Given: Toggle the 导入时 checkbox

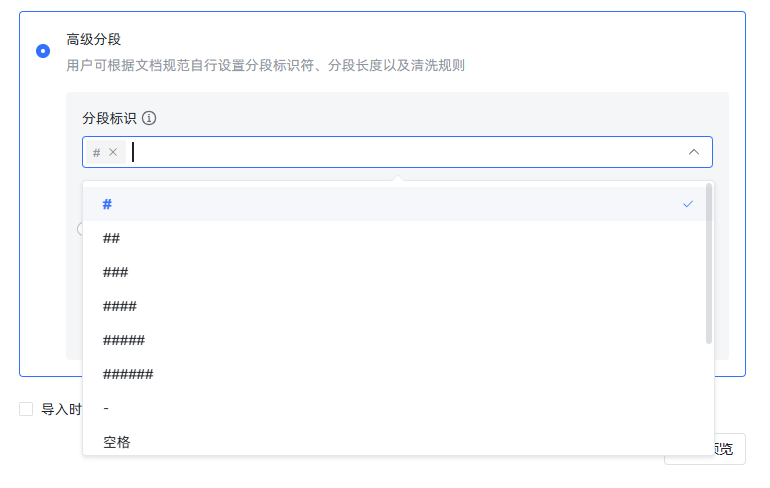Looking at the screenshot, I should (x=26, y=409).
